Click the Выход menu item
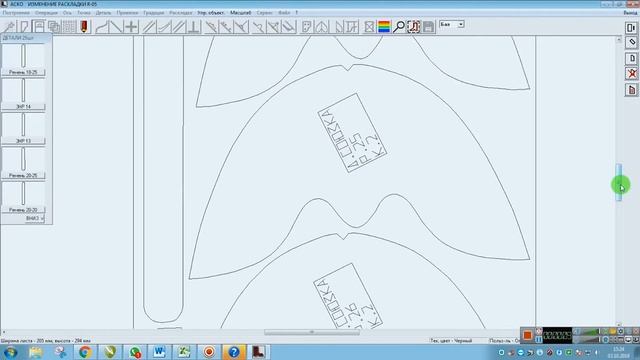This screenshot has width=640, height=360. (x=630, y=13)
